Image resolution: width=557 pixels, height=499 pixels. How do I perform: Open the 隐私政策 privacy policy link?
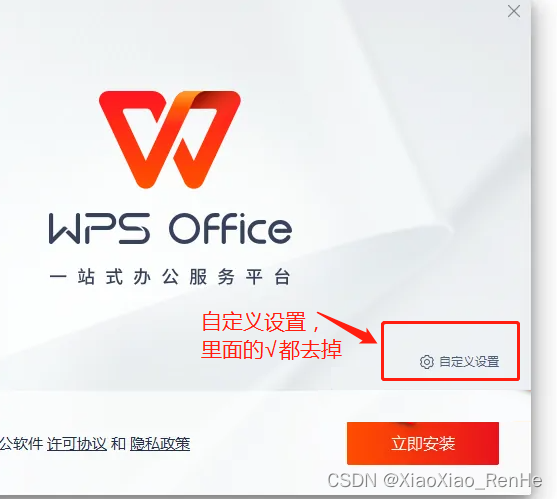pos(160,444)
